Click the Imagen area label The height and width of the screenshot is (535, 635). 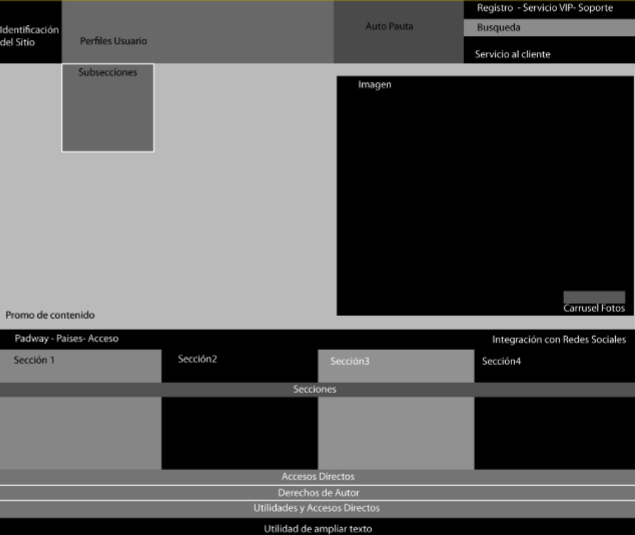click(375, 85)
